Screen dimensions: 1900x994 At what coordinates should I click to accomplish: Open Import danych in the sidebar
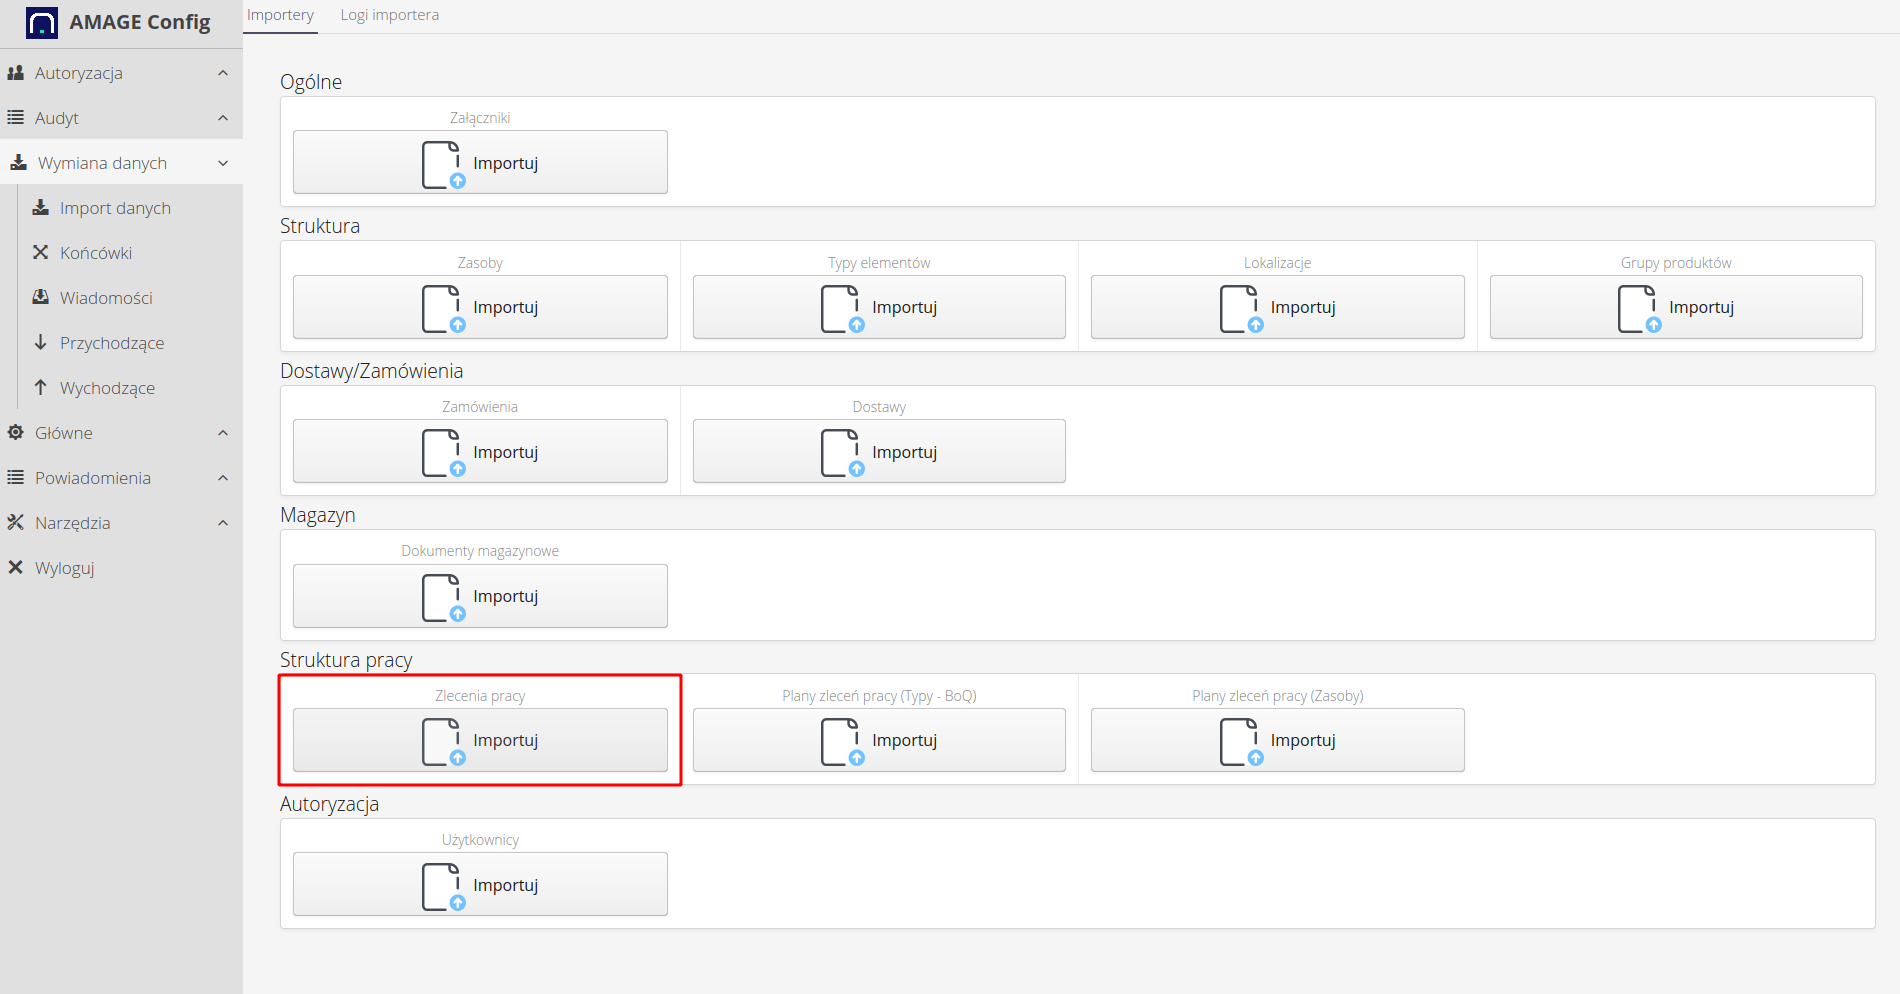point(115,208)
